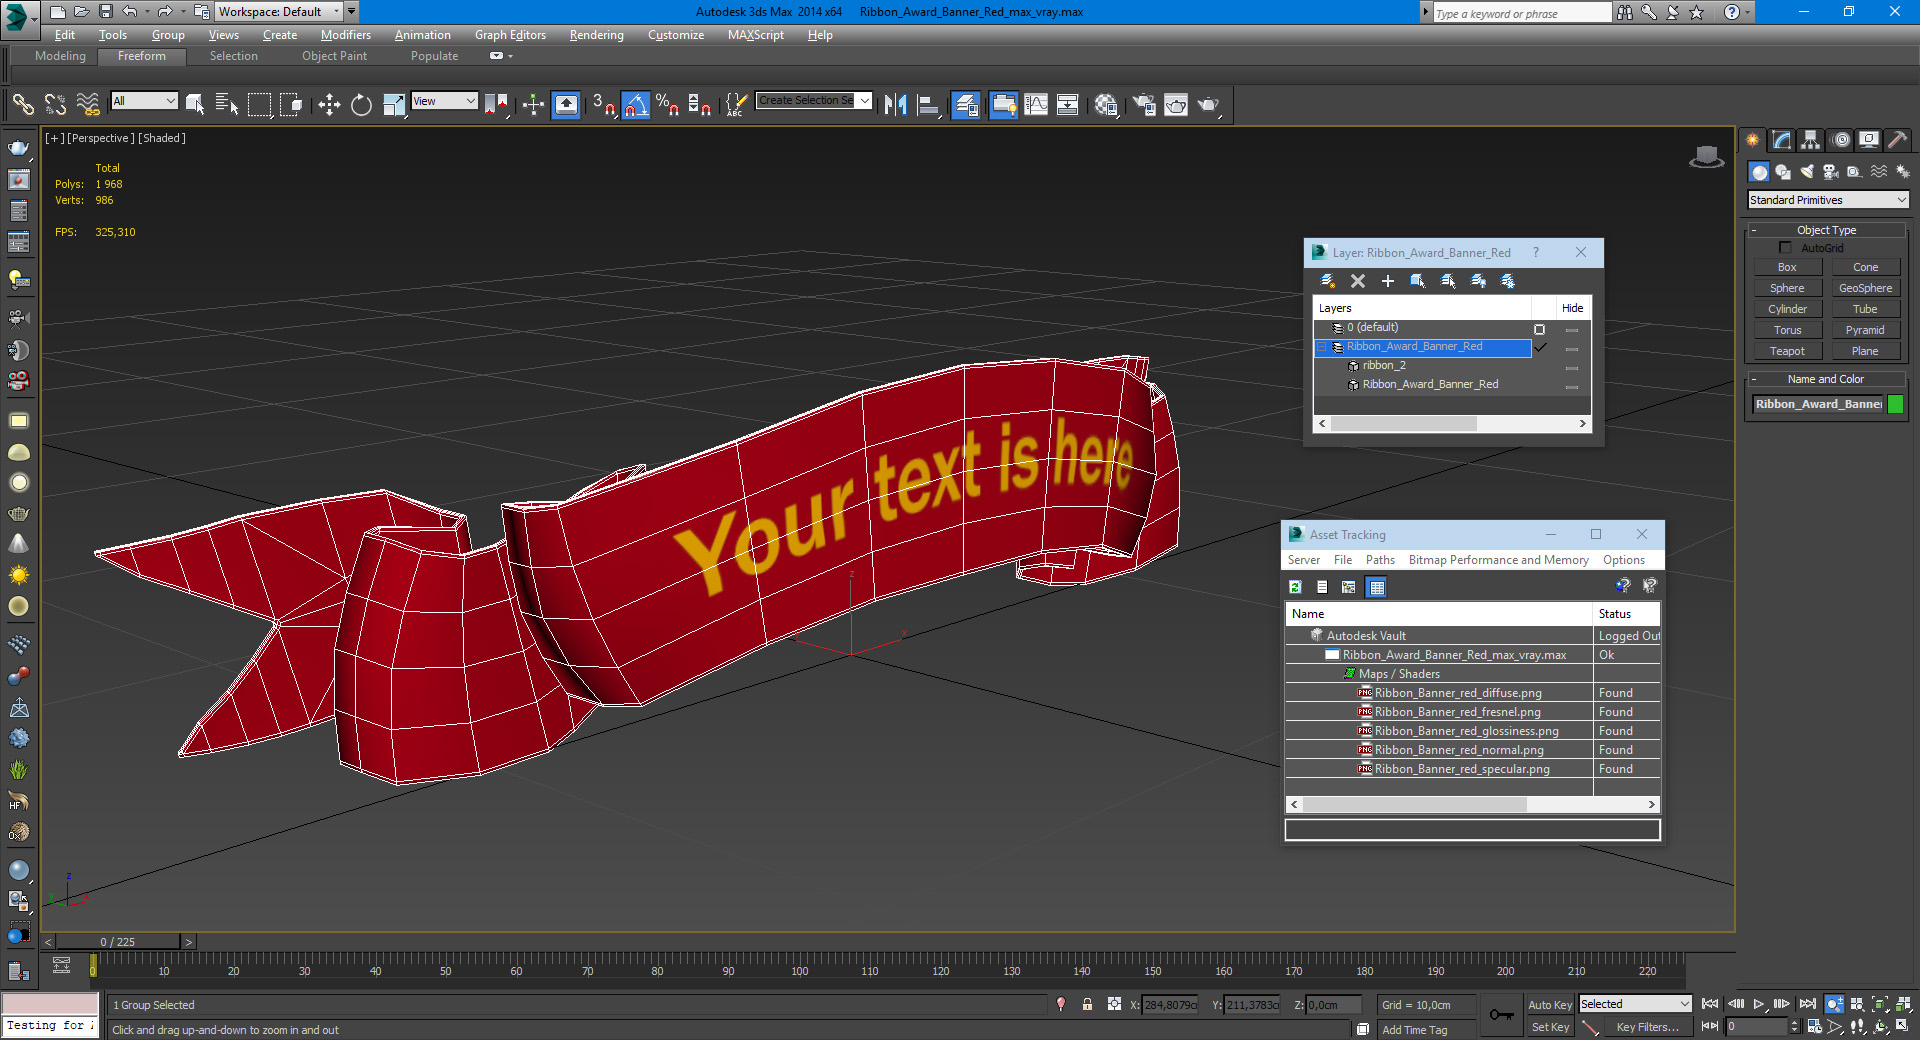Open the Standard Primitives dropdown
The width and height of the screenshot is (1920, 1040).
(x=1828, y=200)
